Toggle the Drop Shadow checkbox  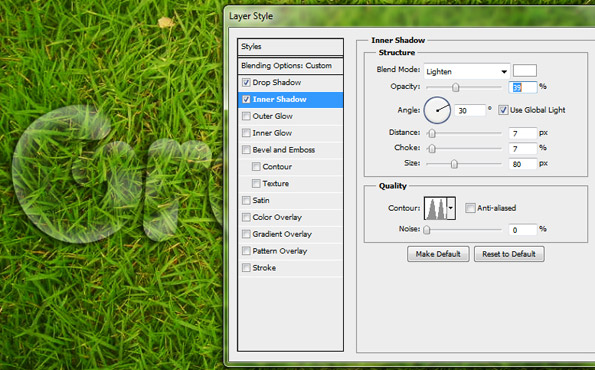(246, 82)
